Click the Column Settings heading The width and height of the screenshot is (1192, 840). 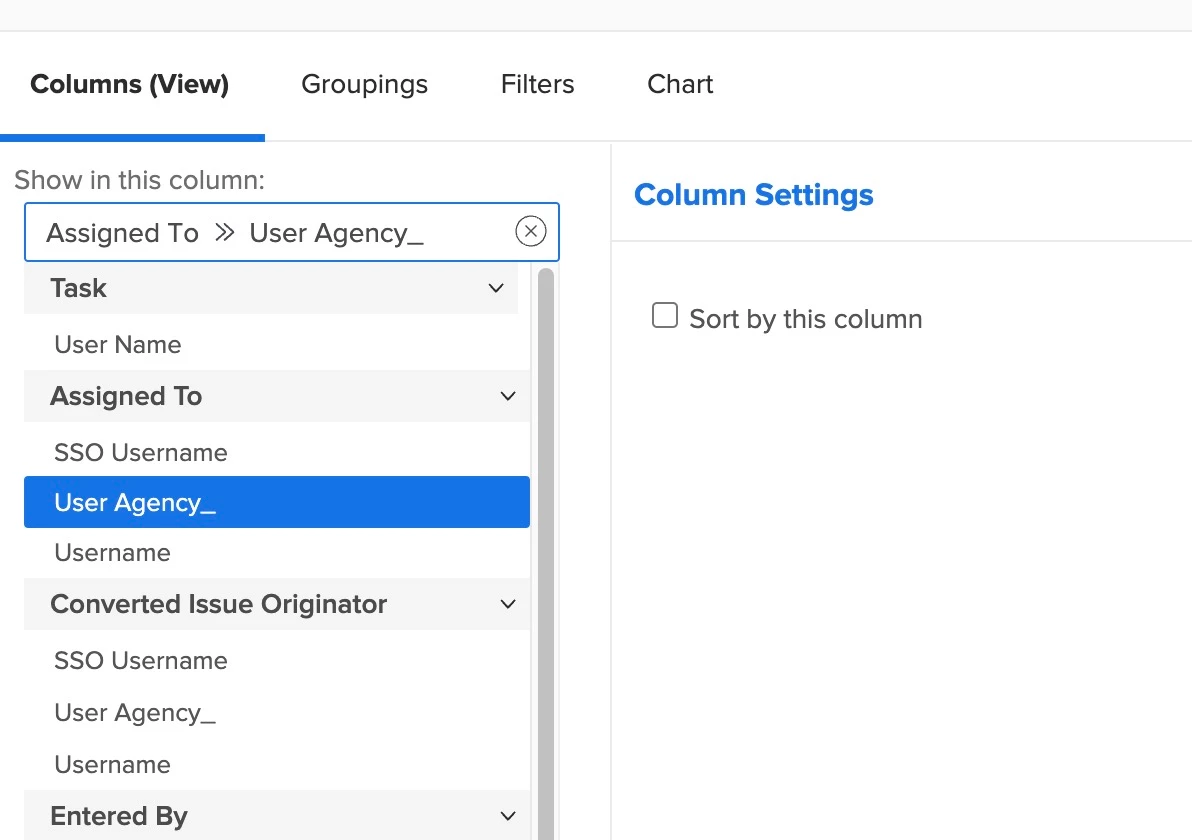tap(753, 195)
